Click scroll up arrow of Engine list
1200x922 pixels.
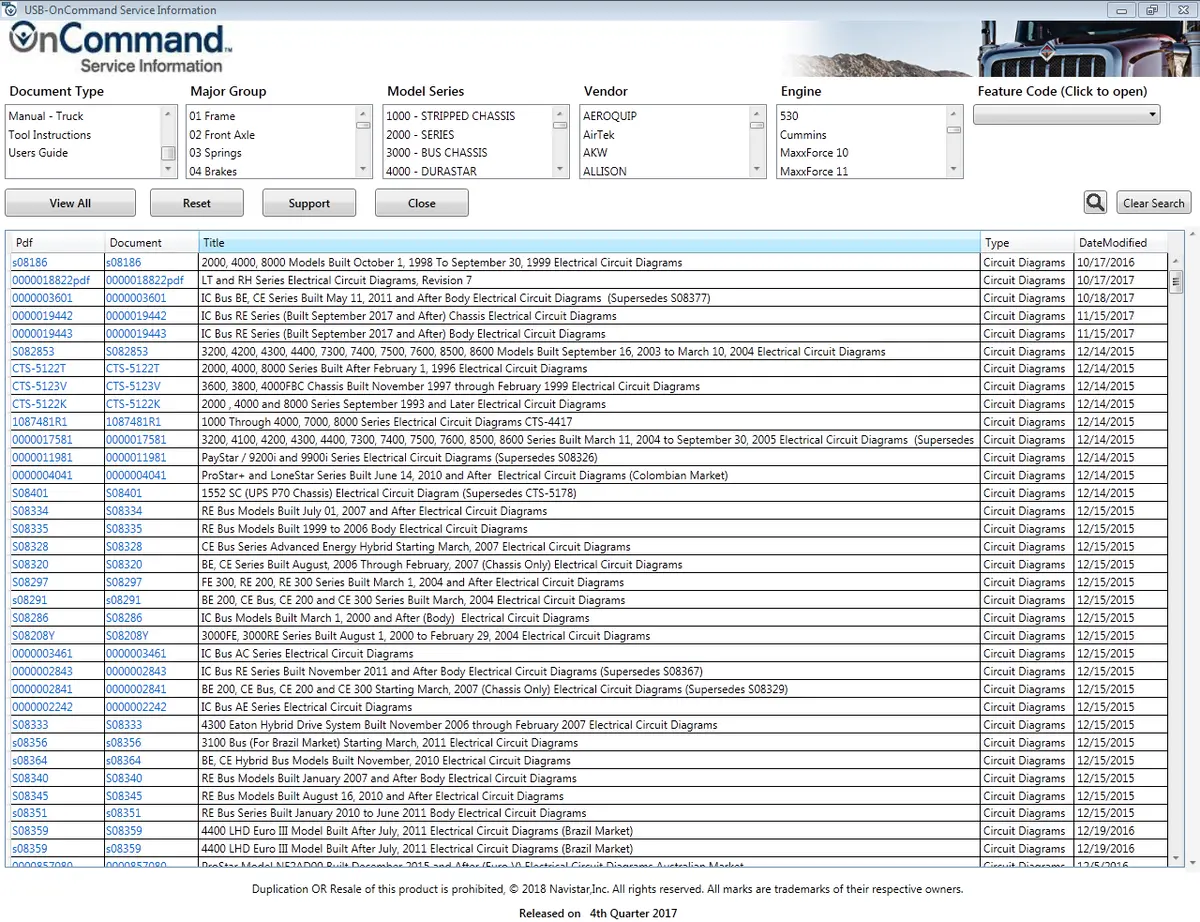[955, 114]
